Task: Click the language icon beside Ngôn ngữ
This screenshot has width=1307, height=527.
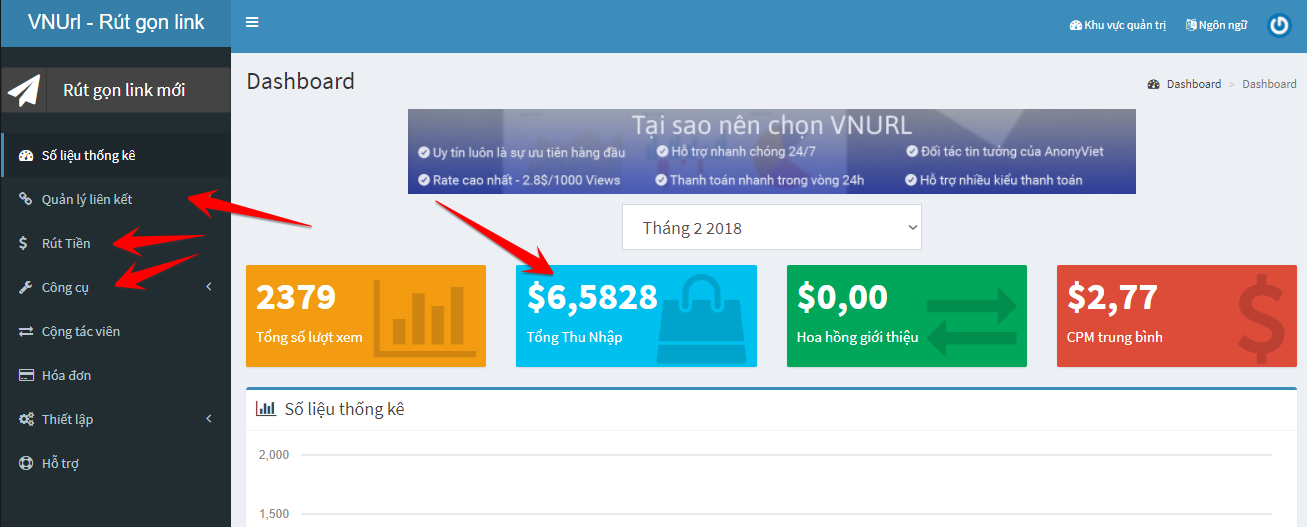Action: [1191, 25]
